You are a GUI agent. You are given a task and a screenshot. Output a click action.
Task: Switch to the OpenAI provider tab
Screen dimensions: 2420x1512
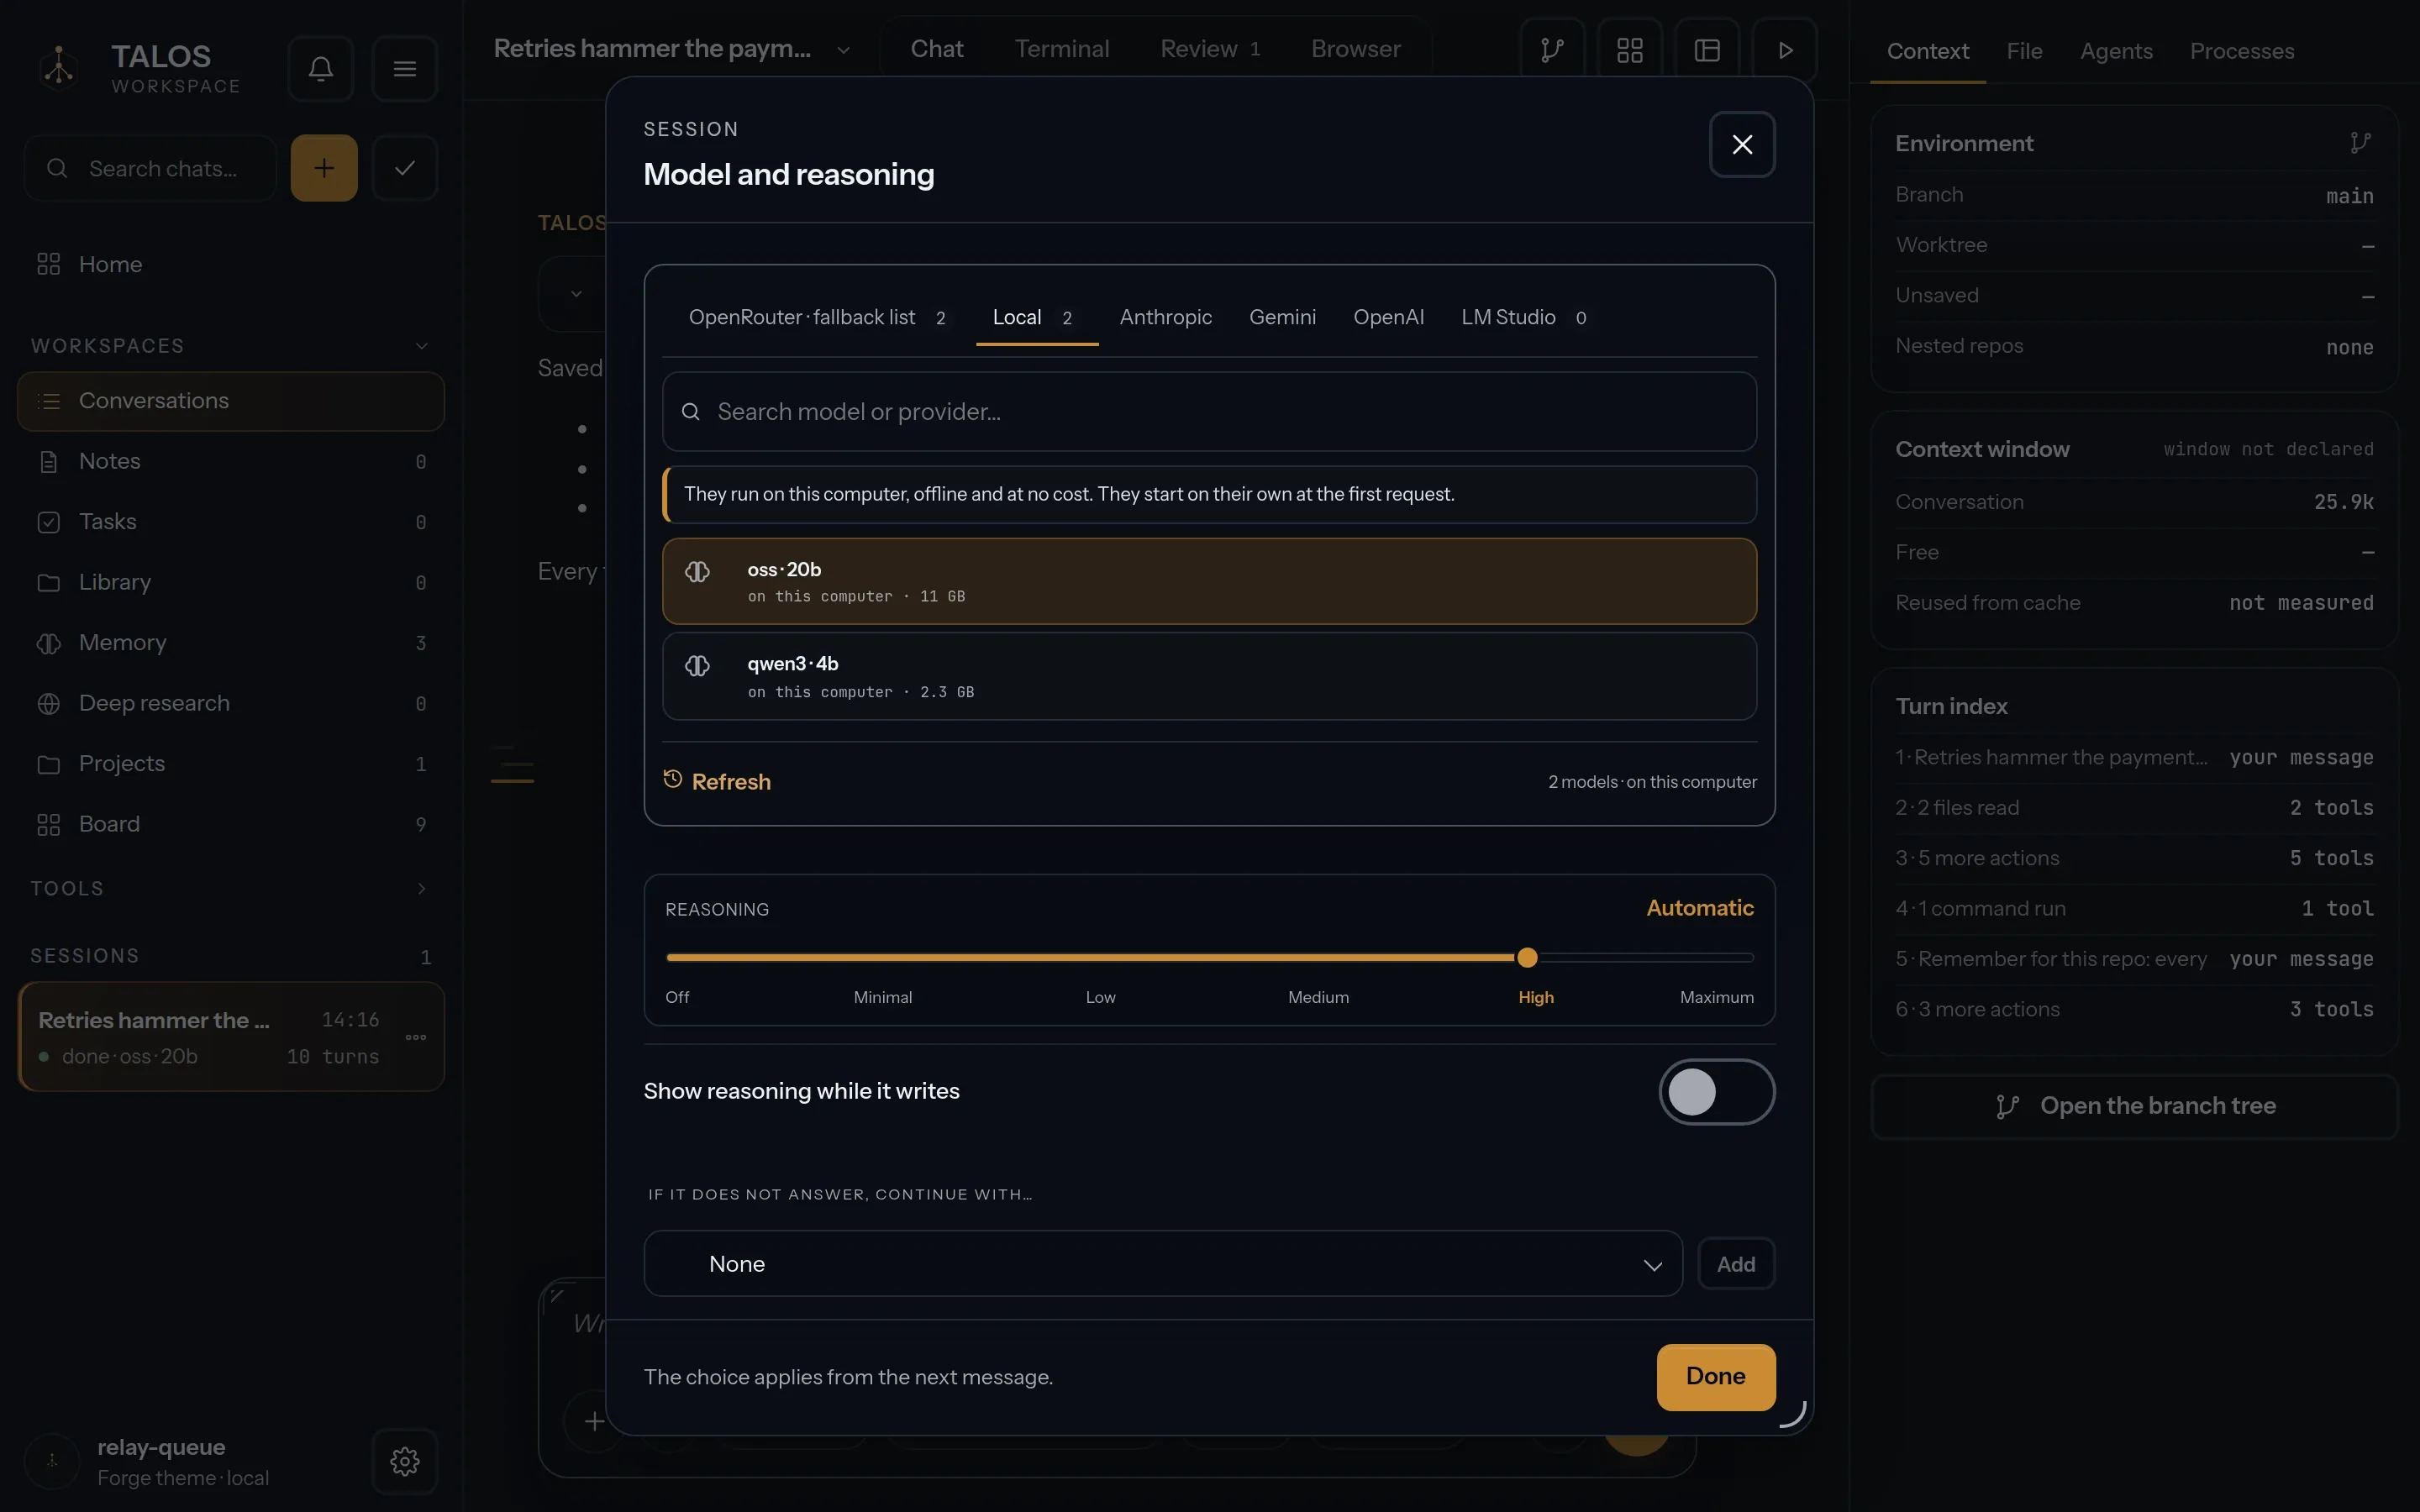1388,318
